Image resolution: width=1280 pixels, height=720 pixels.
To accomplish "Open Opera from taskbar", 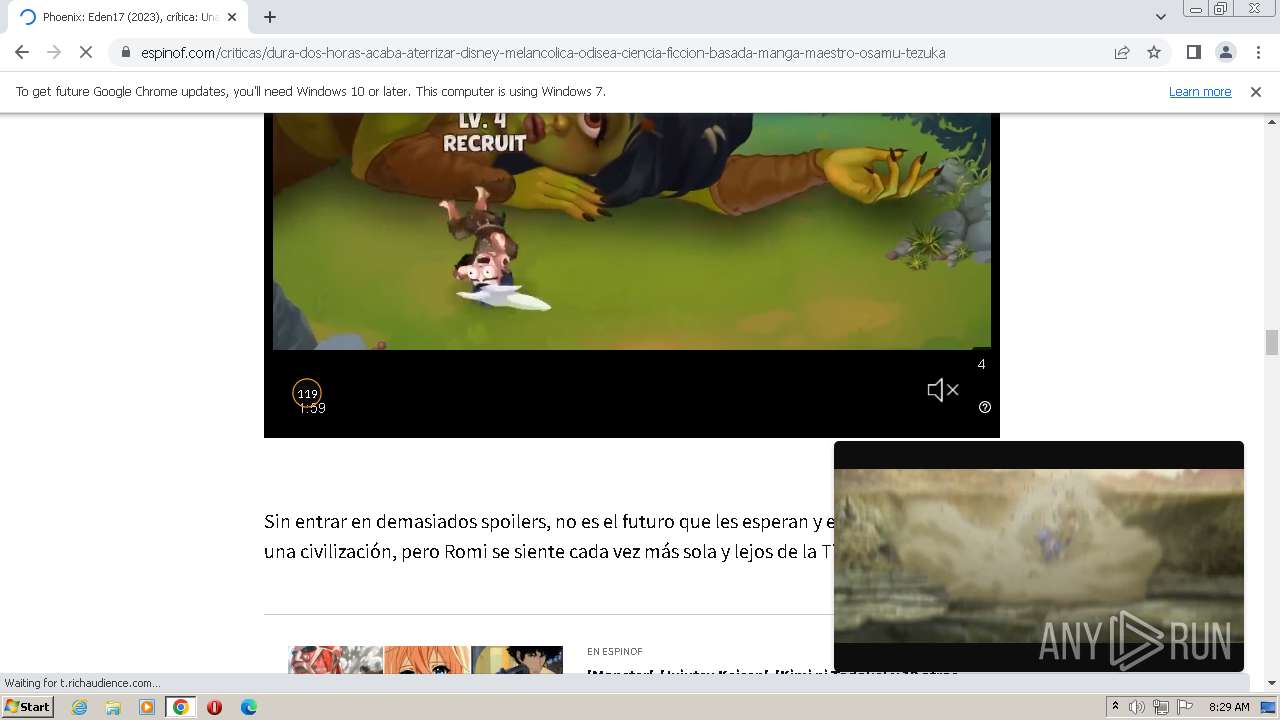I will pos(214,707).
